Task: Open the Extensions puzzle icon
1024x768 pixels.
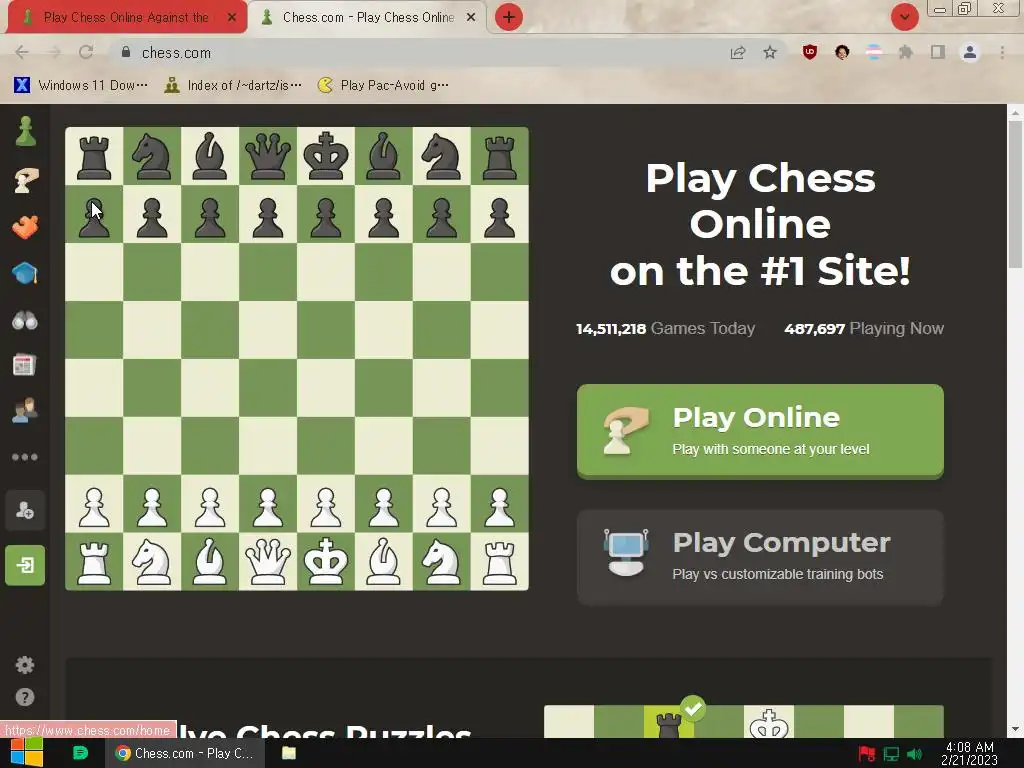Action: point(906,52)
